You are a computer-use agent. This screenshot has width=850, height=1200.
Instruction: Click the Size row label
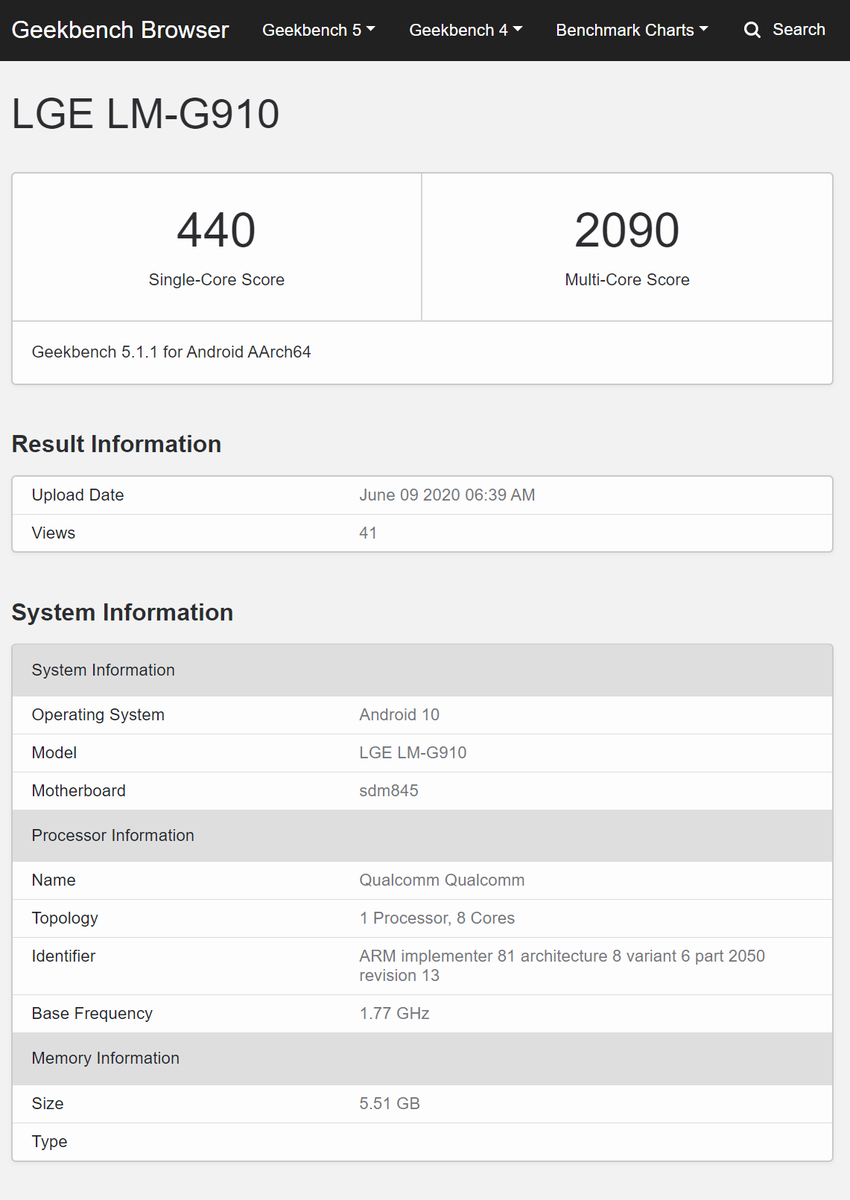[x=48, y=1104]
